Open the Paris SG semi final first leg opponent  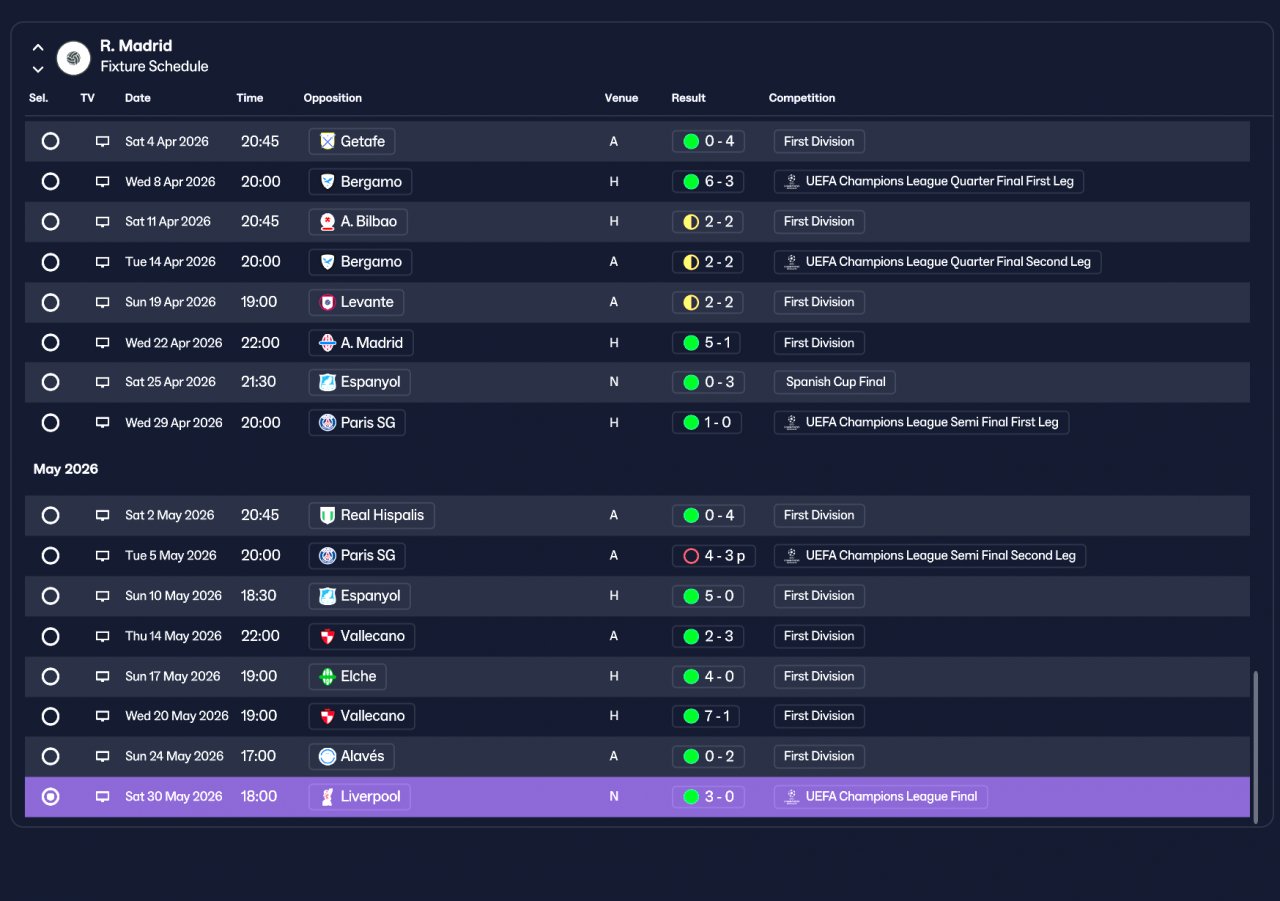coord(357,423)
